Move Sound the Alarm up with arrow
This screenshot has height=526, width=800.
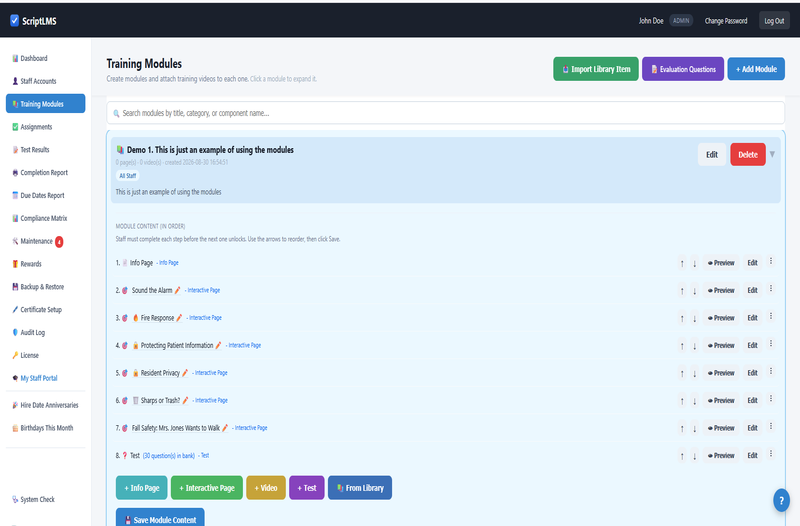[682, 291]
